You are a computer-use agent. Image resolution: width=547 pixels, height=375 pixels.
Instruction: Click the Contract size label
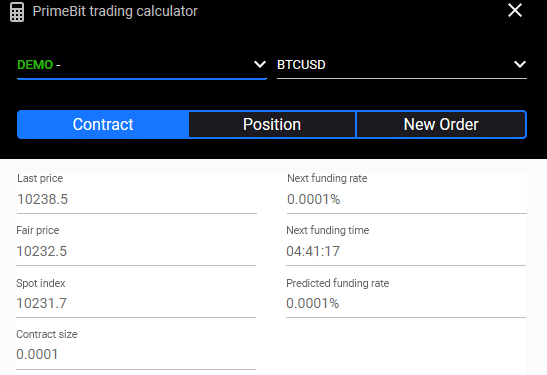(47, 334)
